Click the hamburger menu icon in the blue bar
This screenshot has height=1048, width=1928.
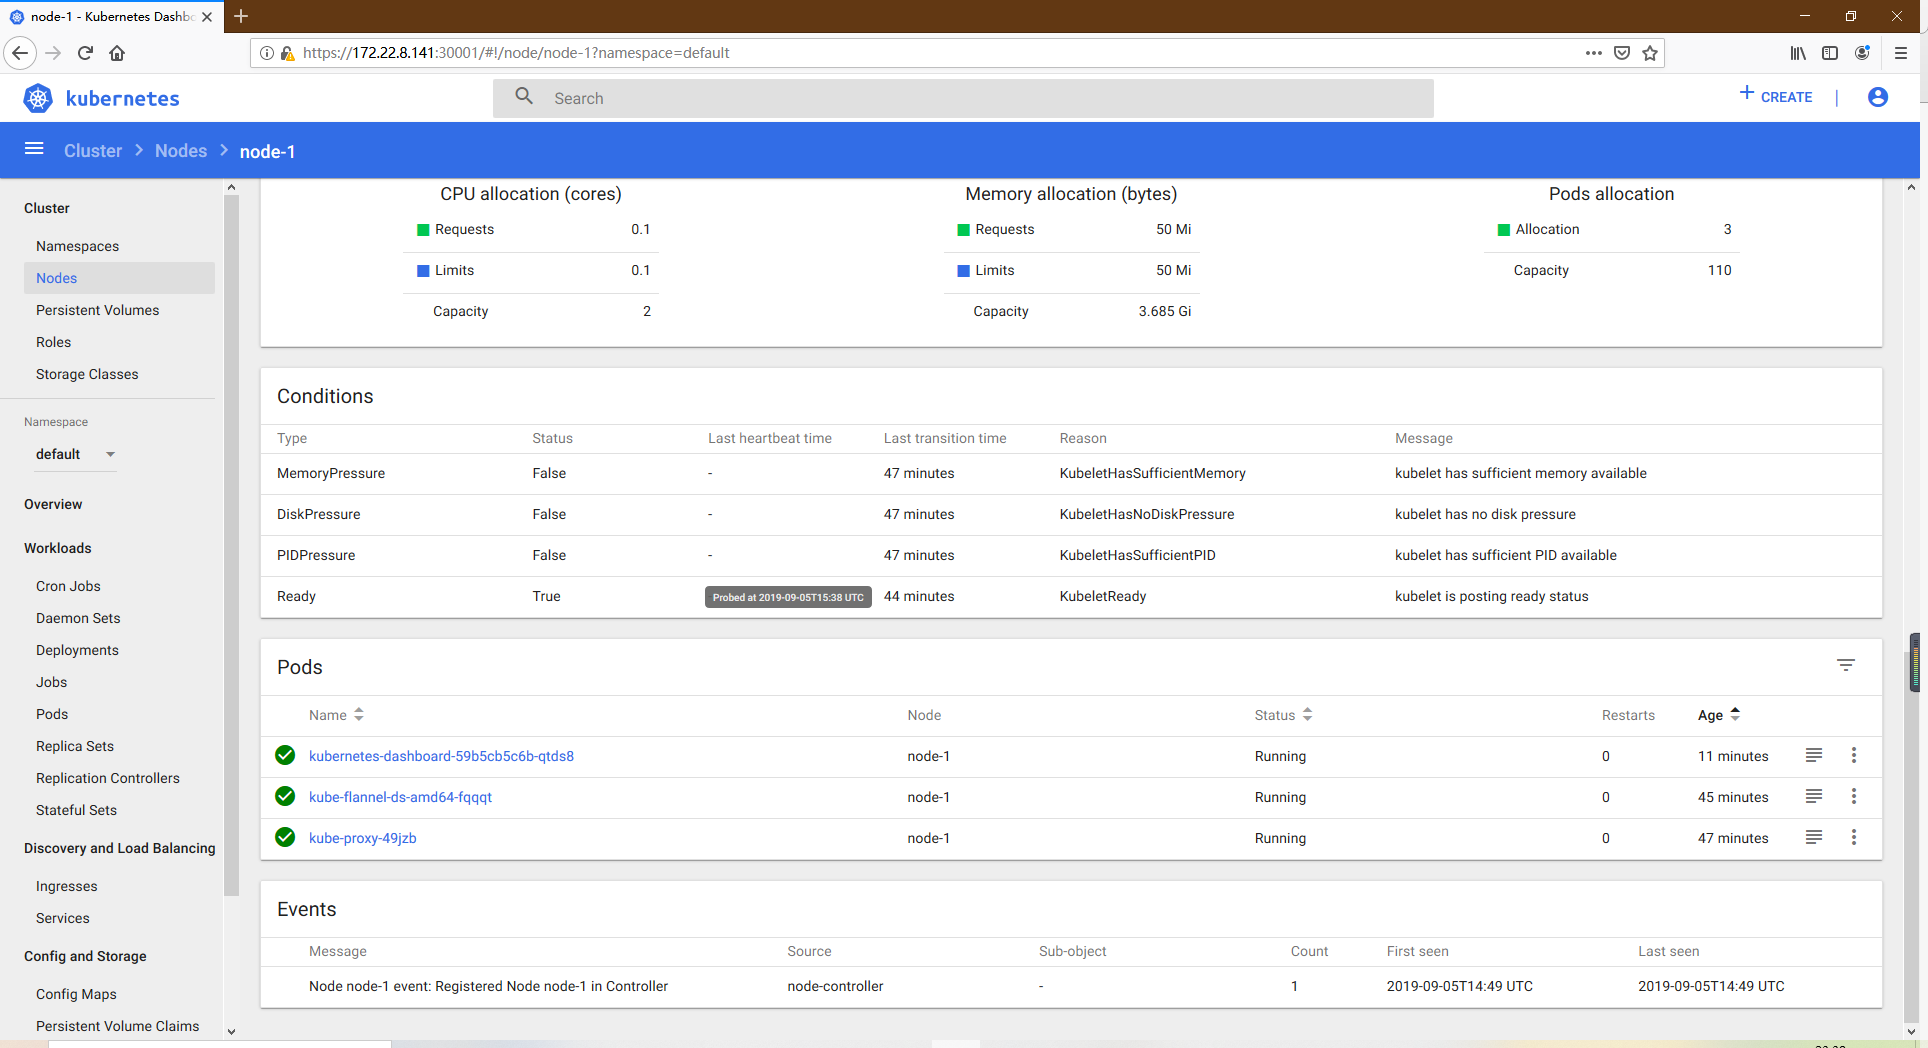pos(34,149)
